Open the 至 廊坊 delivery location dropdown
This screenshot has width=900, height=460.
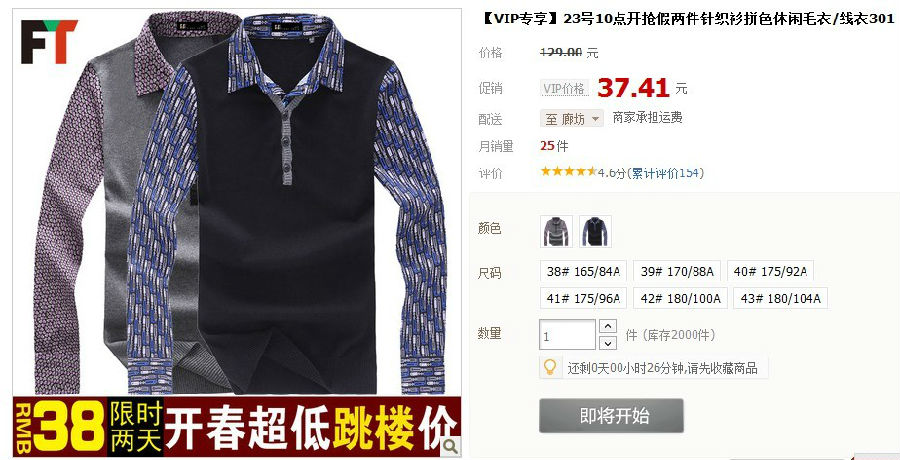pyautogui.click(x=572, y=119)
